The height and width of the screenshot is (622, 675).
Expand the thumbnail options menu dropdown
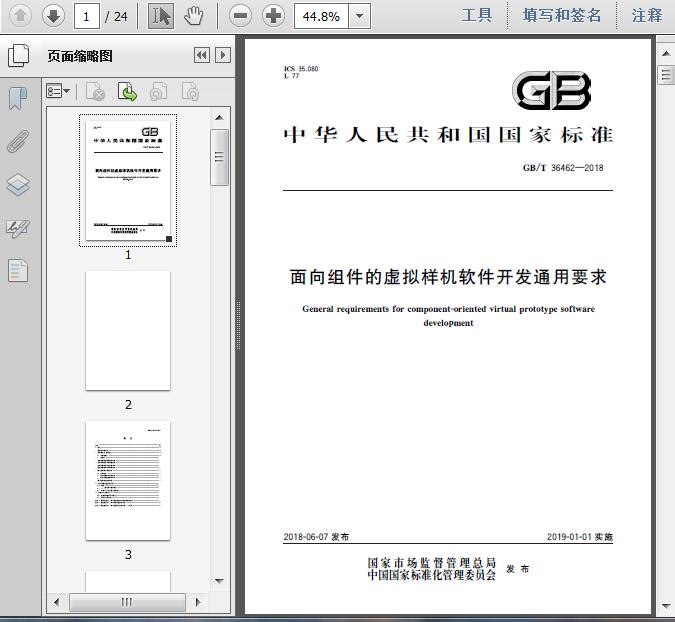point(59,92)
